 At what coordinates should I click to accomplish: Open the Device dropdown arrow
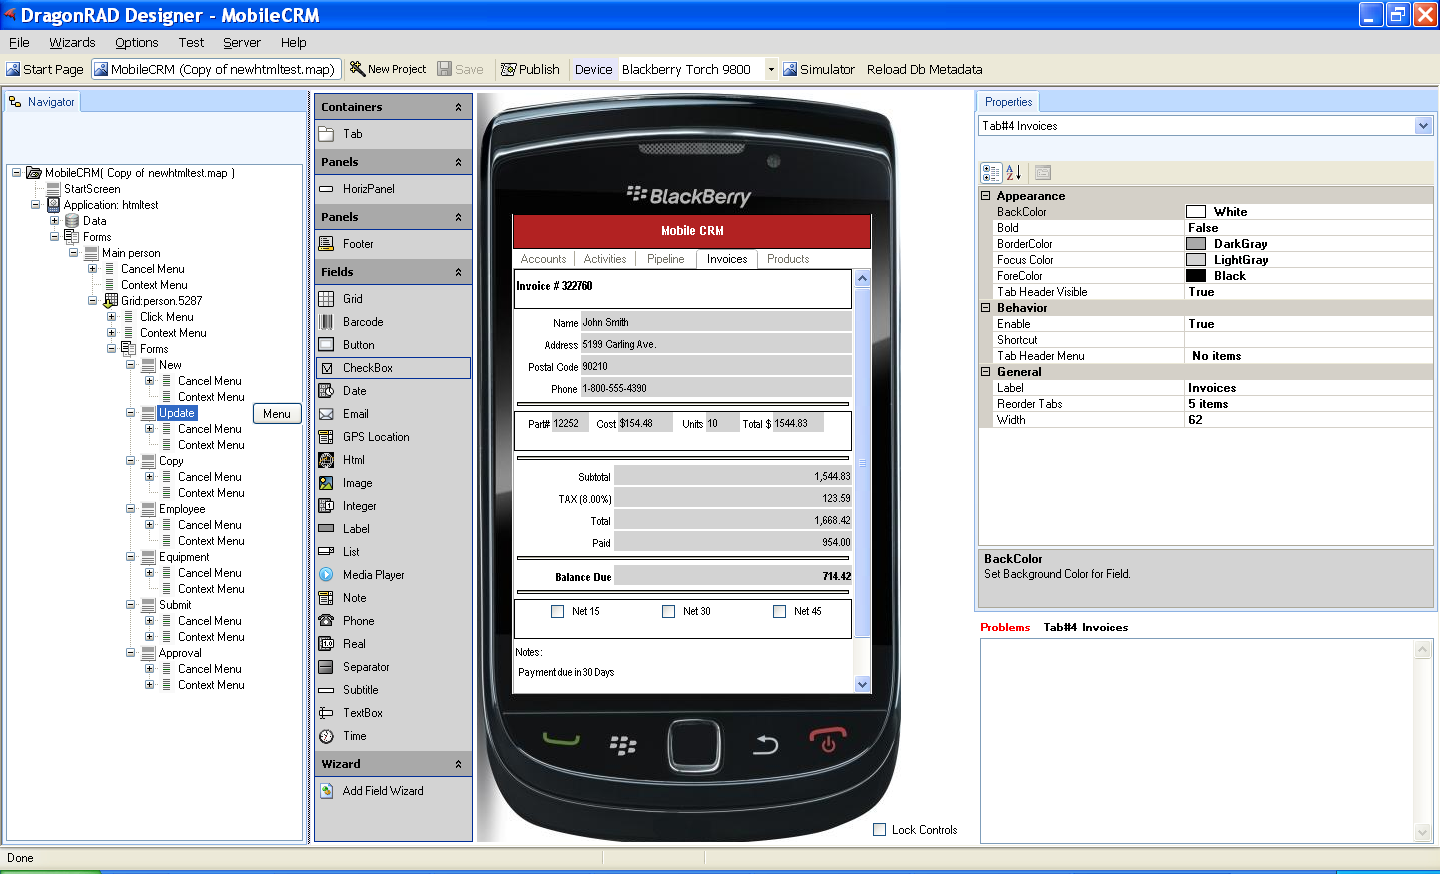click(771, 69)
